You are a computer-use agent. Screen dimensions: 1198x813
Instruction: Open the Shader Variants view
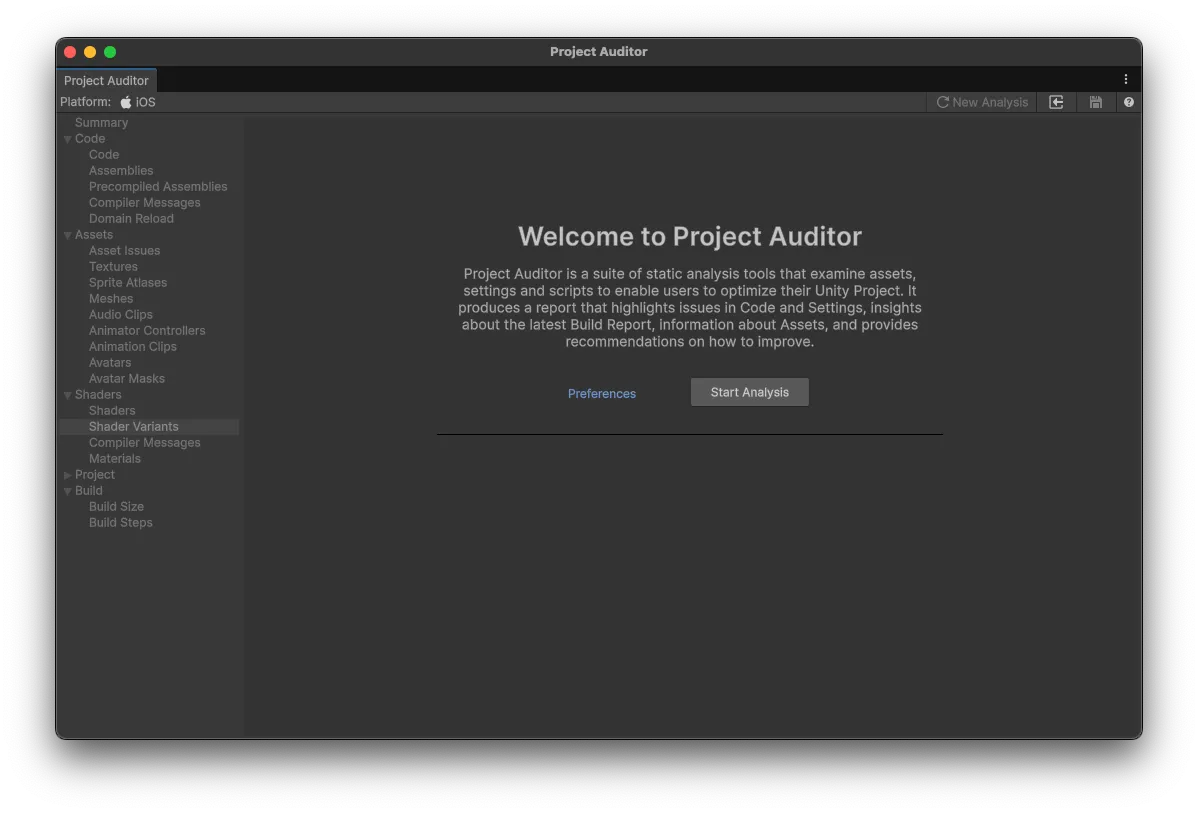tap(133, 427)
